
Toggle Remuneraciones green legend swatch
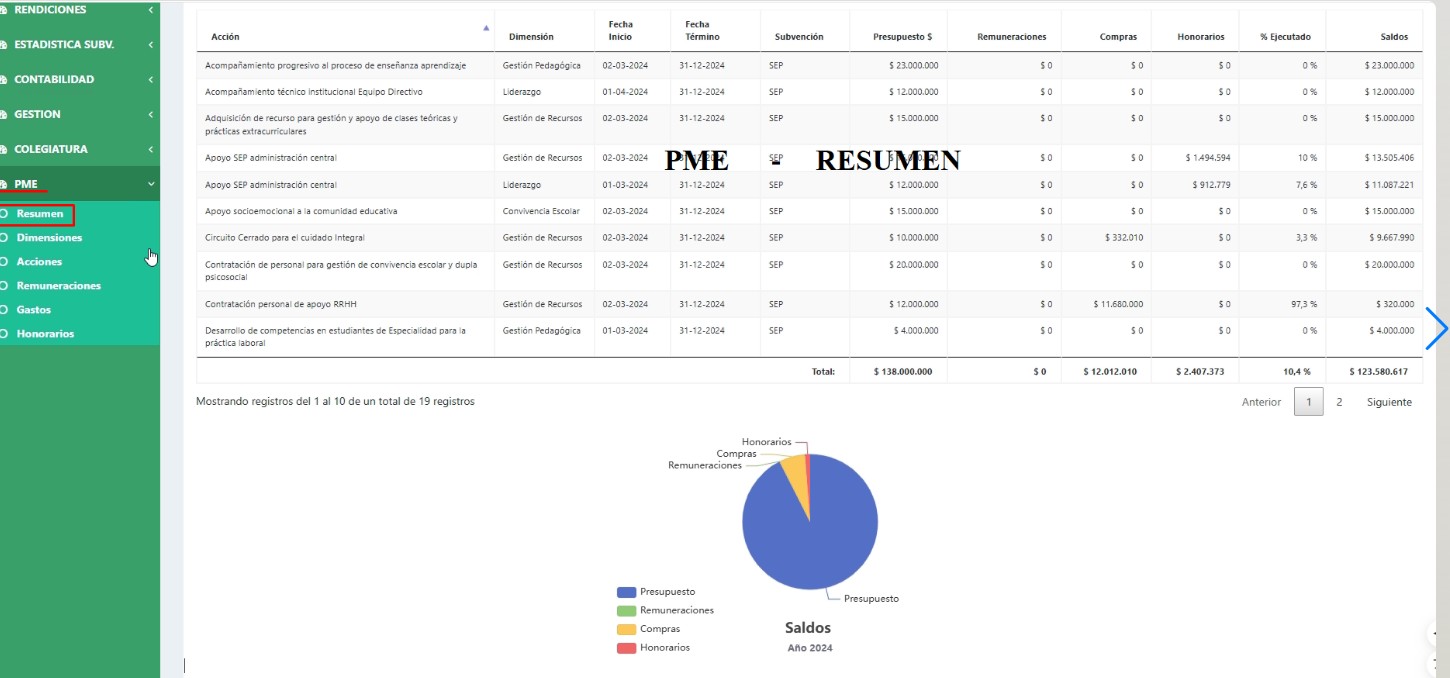[627, 610]
